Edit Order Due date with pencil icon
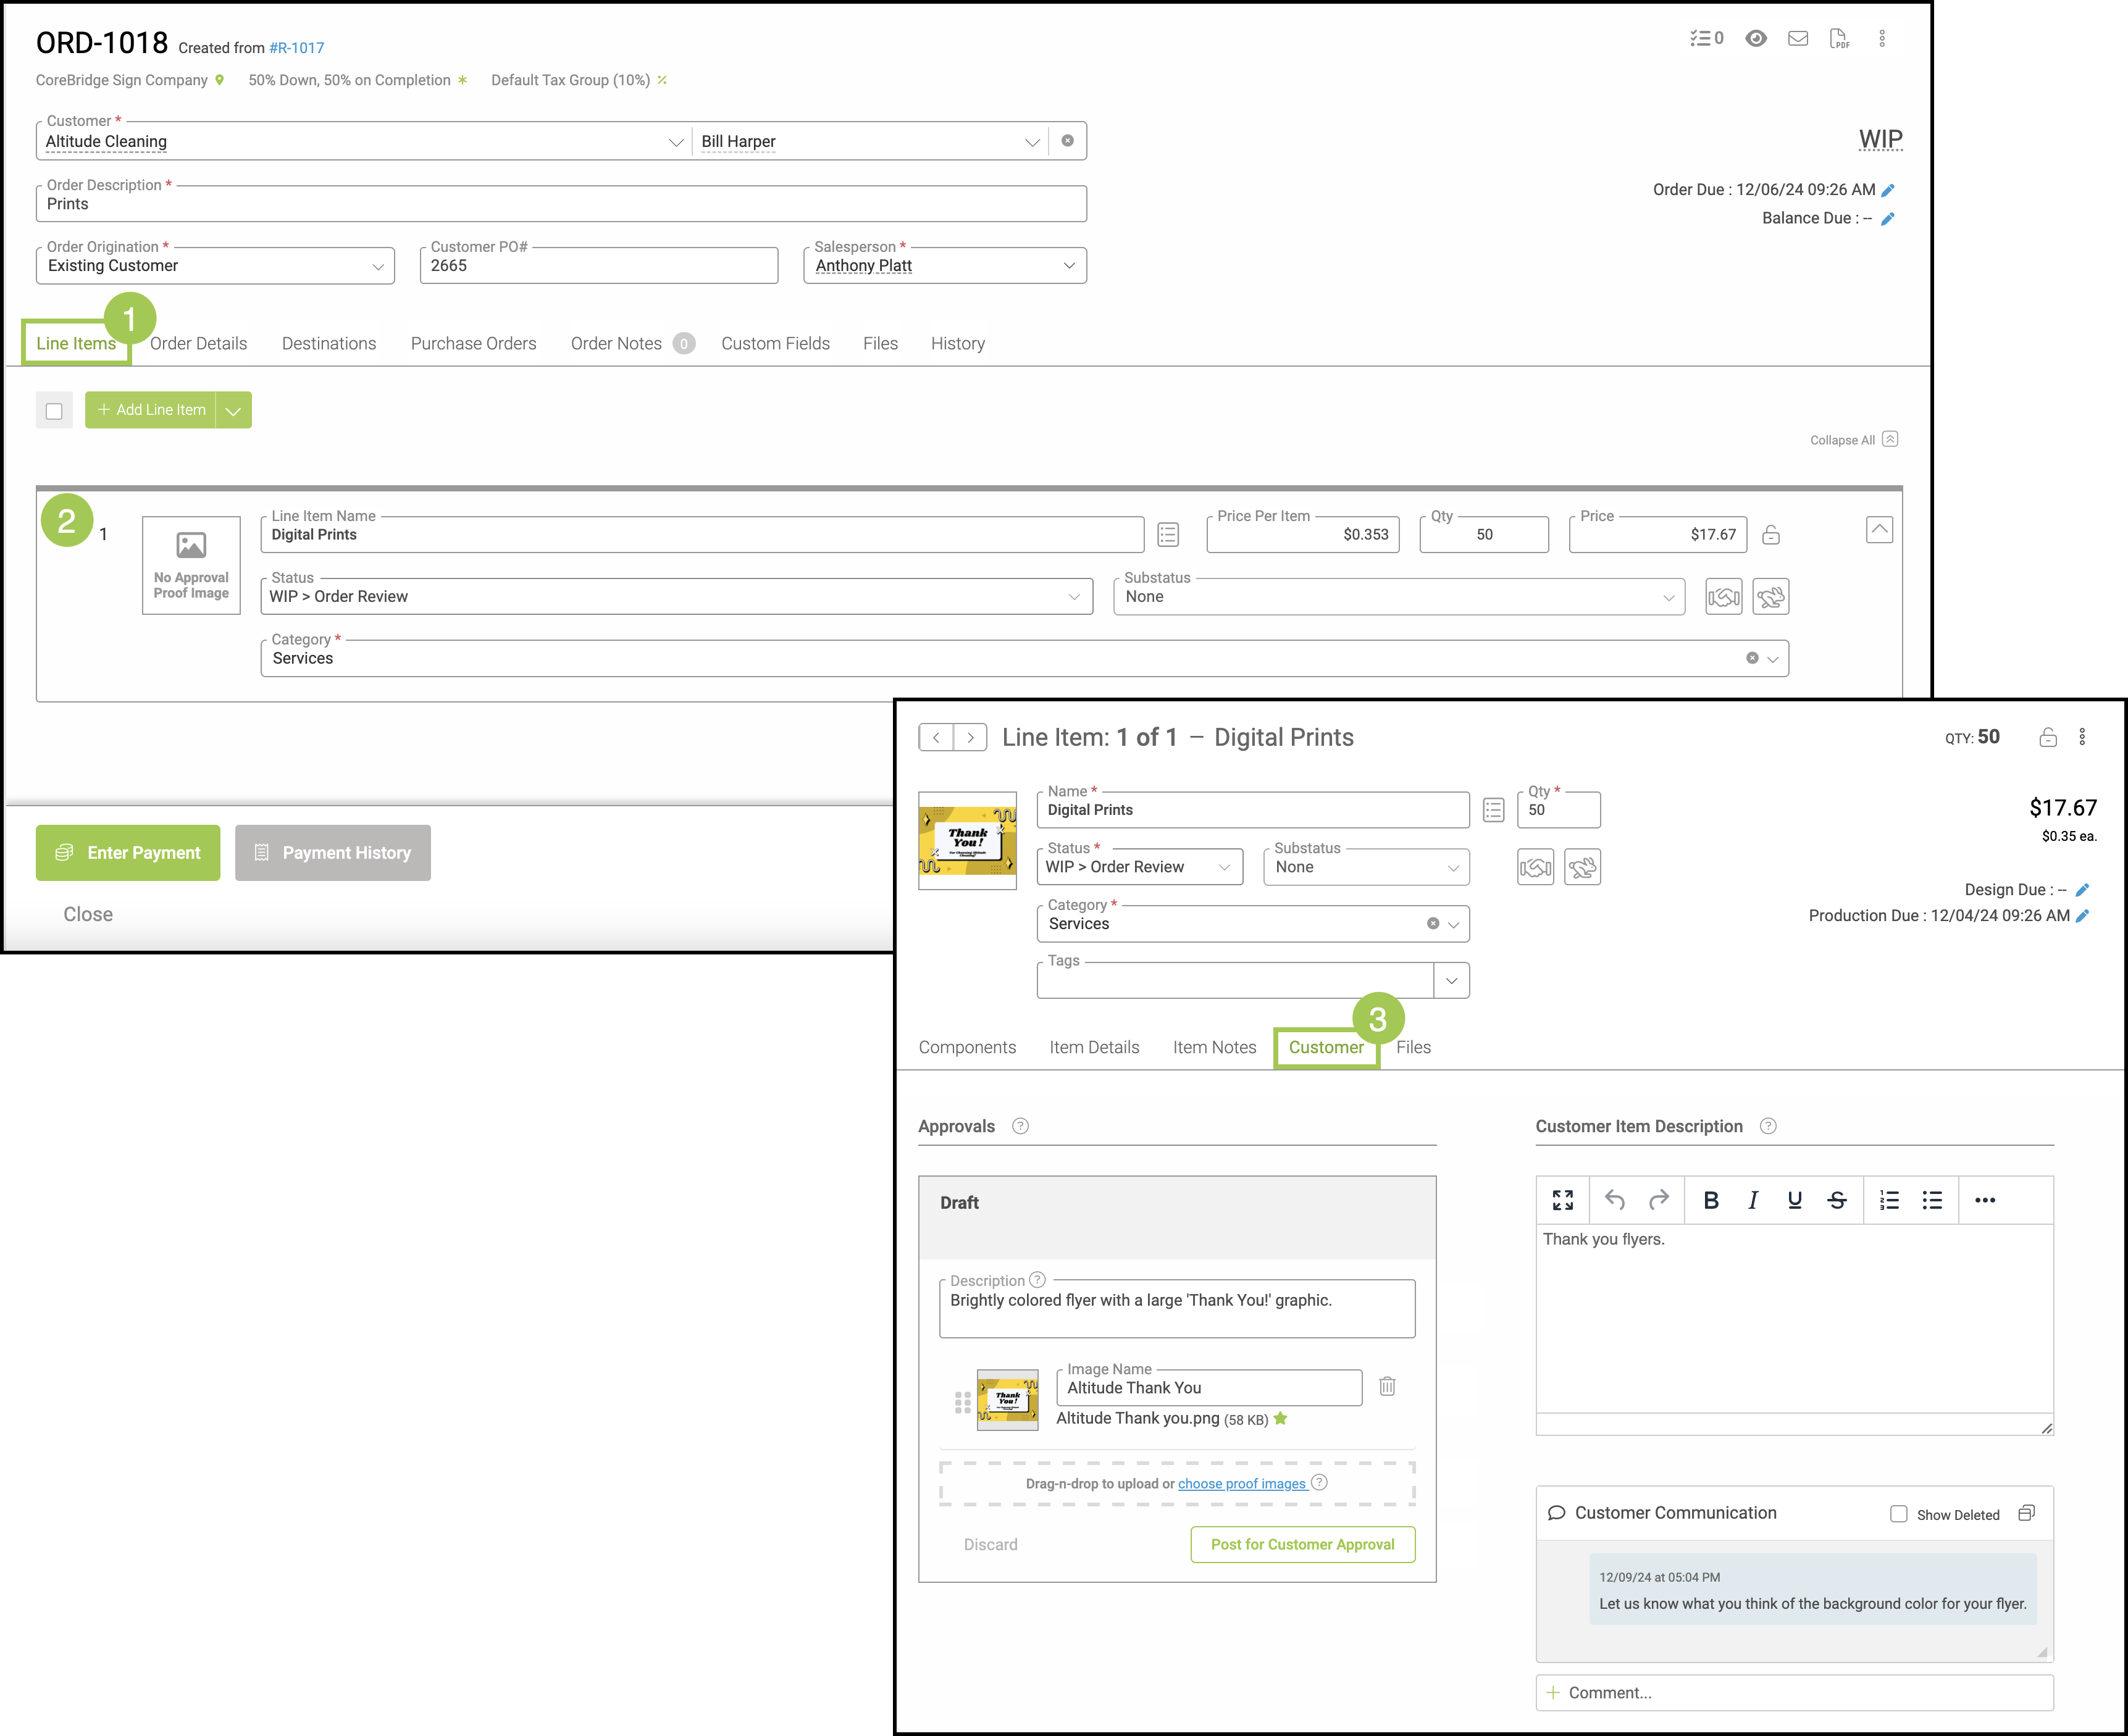 pyautogui.click(x=1887, y=191)
